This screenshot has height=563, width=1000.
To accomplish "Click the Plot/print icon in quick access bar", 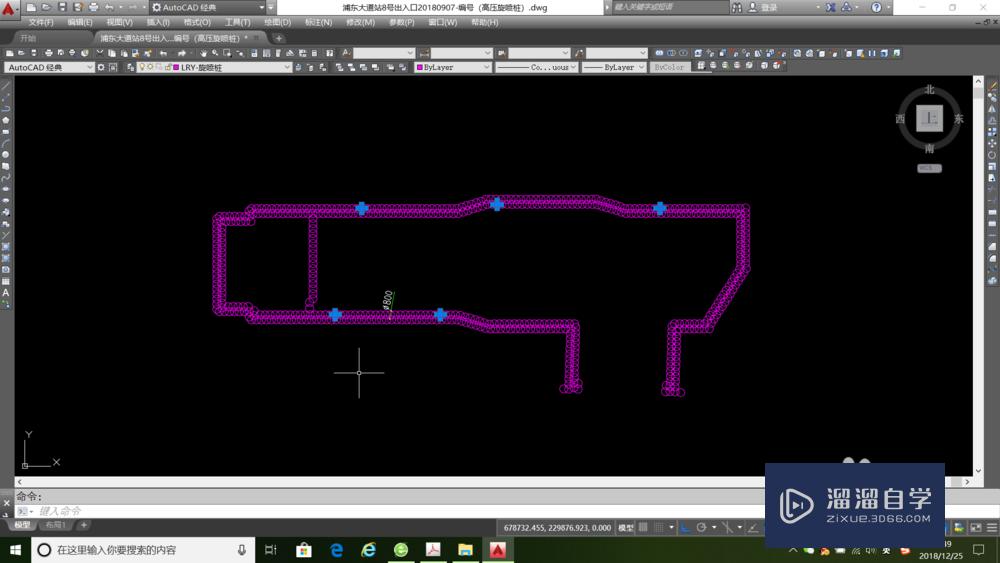I will (x=93, y=7).
